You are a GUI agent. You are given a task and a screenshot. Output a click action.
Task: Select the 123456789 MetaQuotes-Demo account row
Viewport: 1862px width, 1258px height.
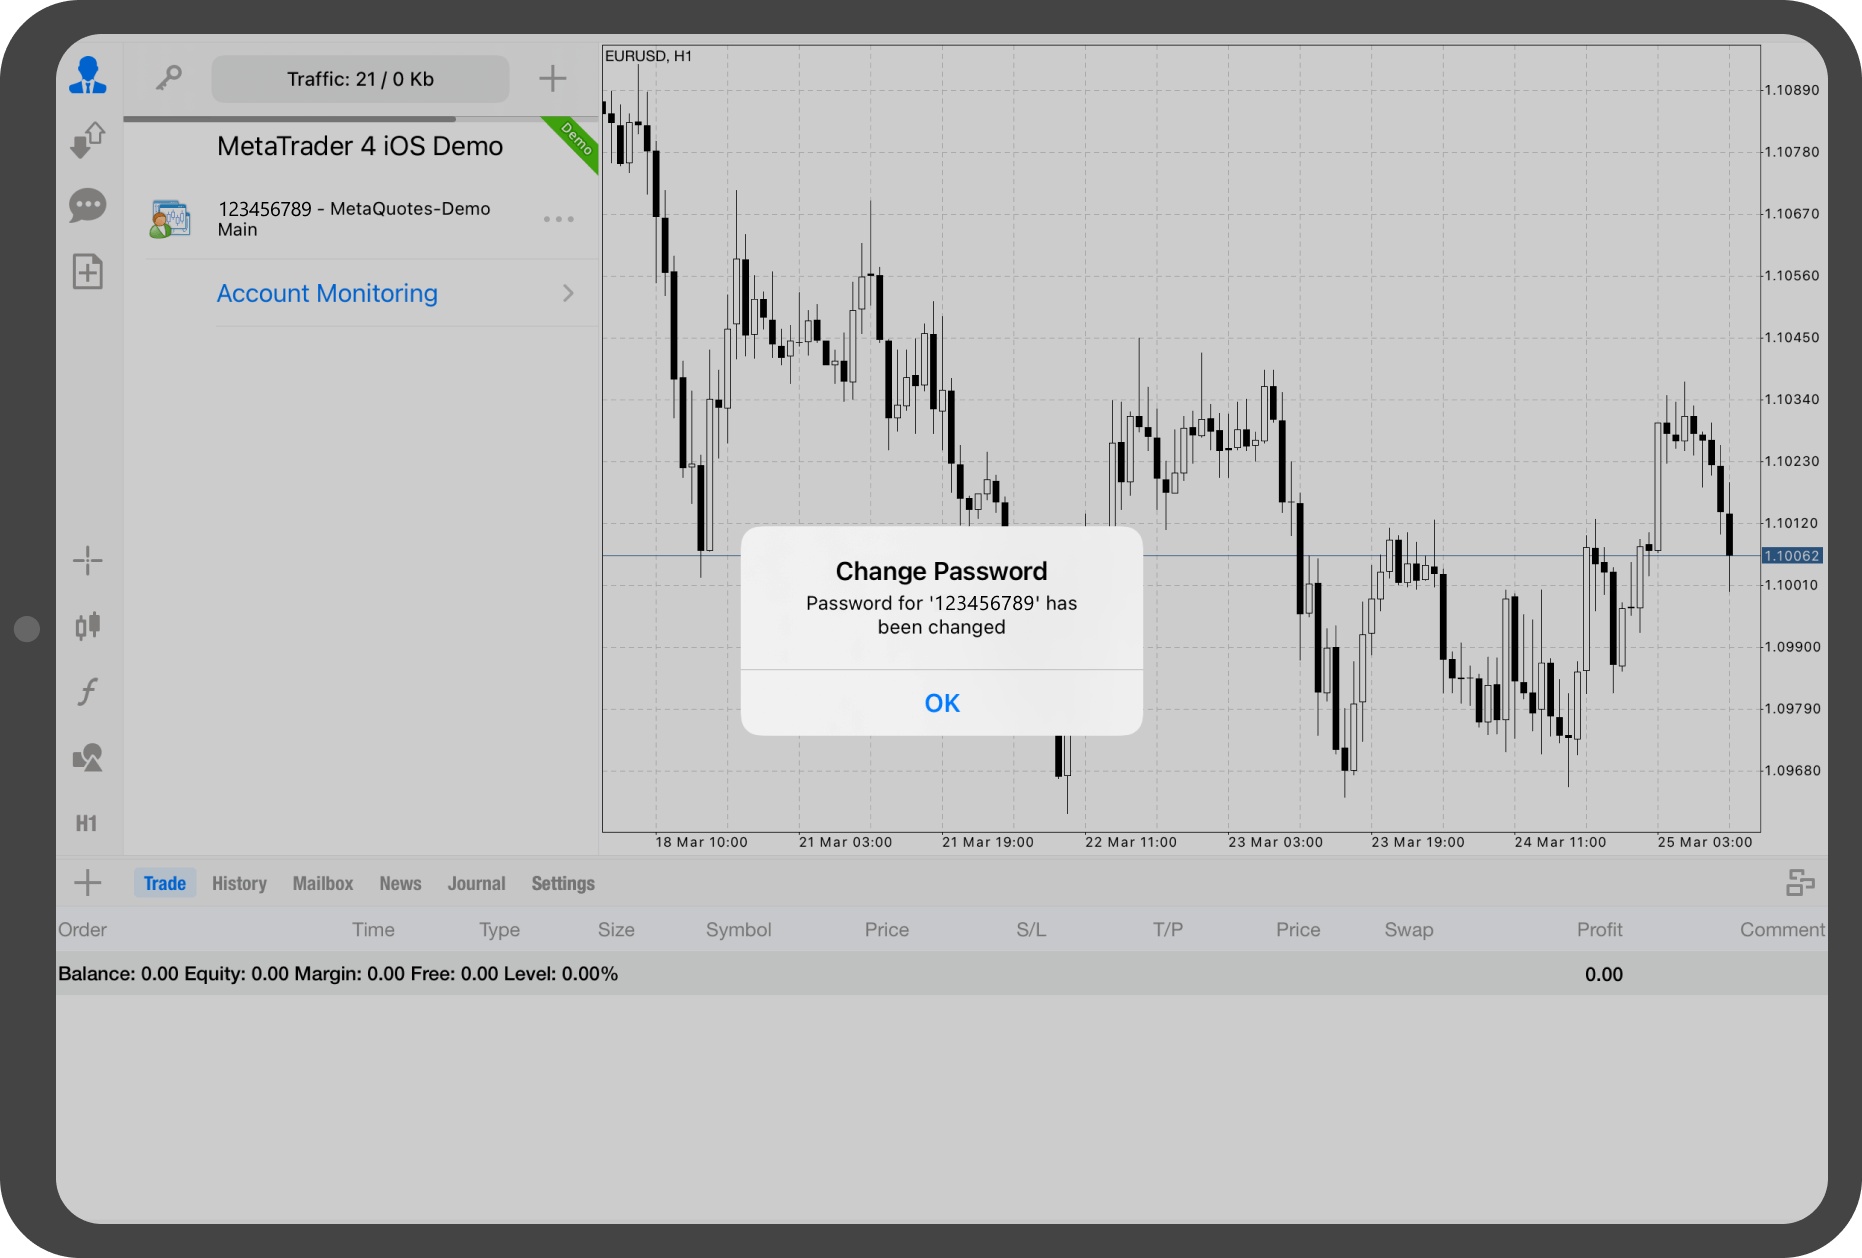354,219
